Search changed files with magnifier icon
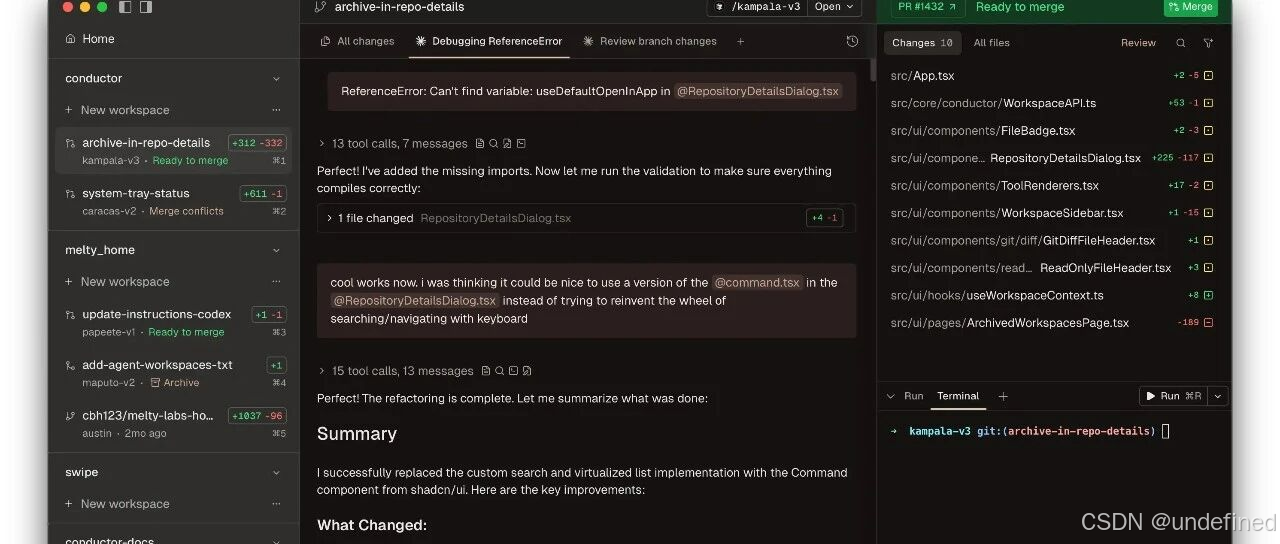 click(x=1181, y=43)
